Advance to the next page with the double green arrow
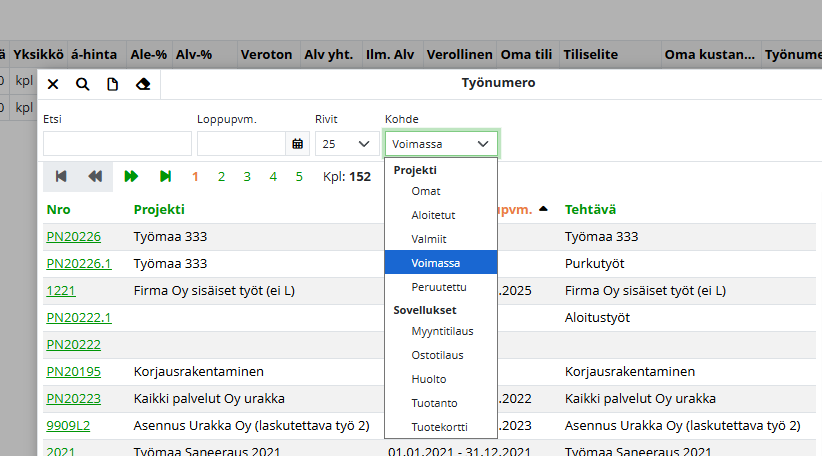The height and width of the screenshot is (456, 822). [131, 176]
